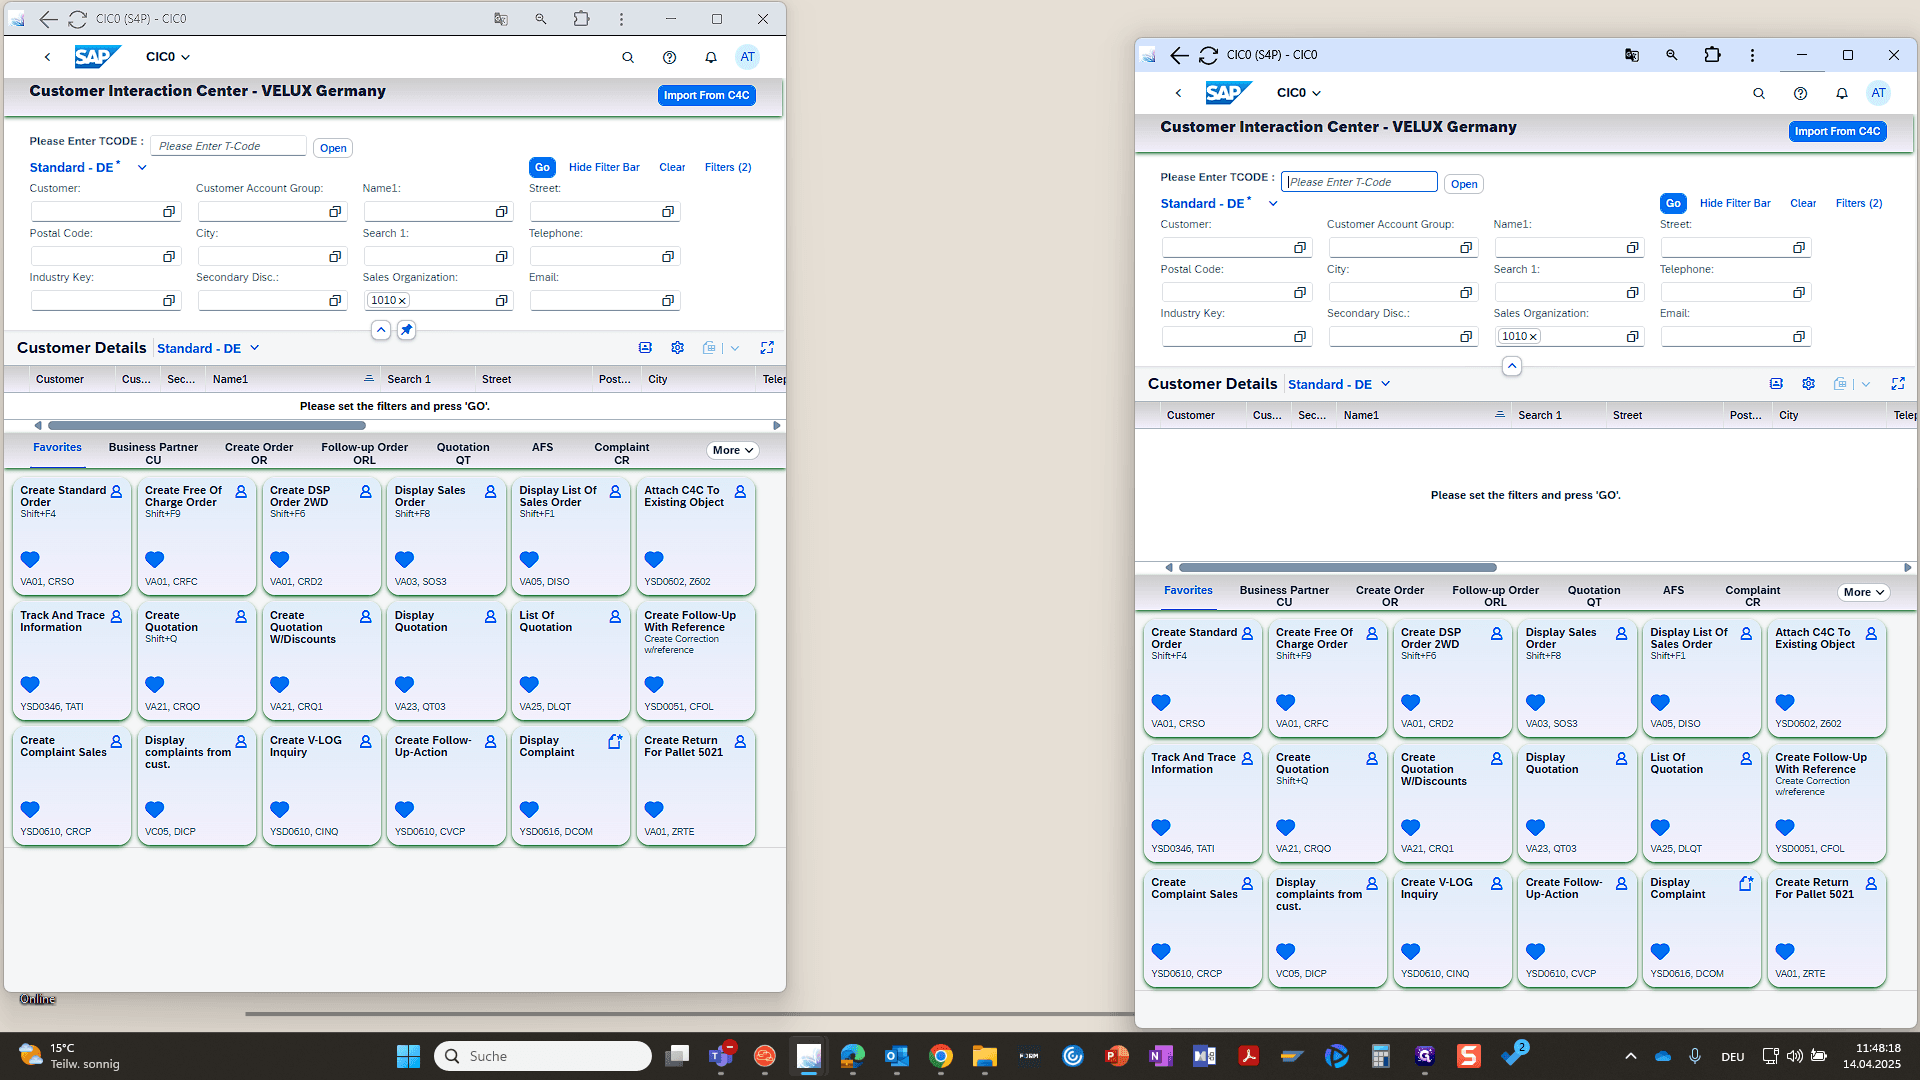Open browser zoom icon in the left window
The image size is (1920, 1080).
click(541, 19)
